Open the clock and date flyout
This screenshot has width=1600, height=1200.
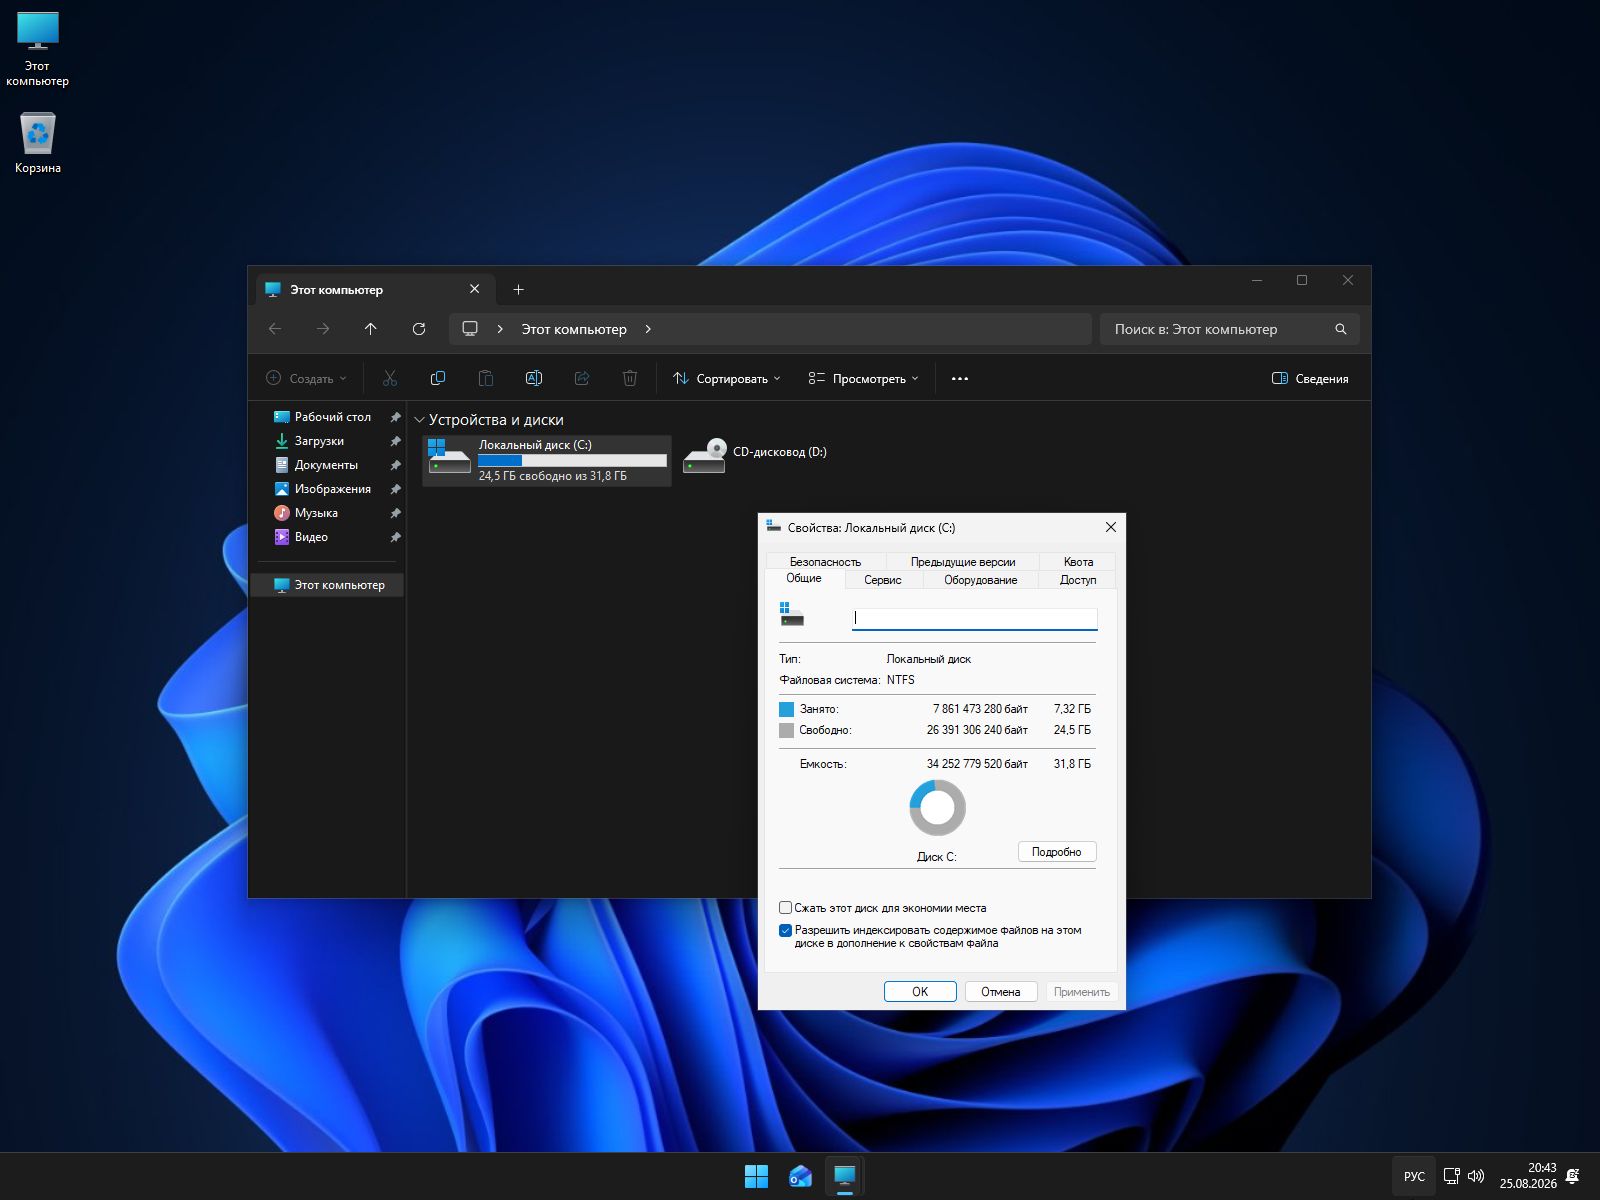(x=1528, y=1176)
